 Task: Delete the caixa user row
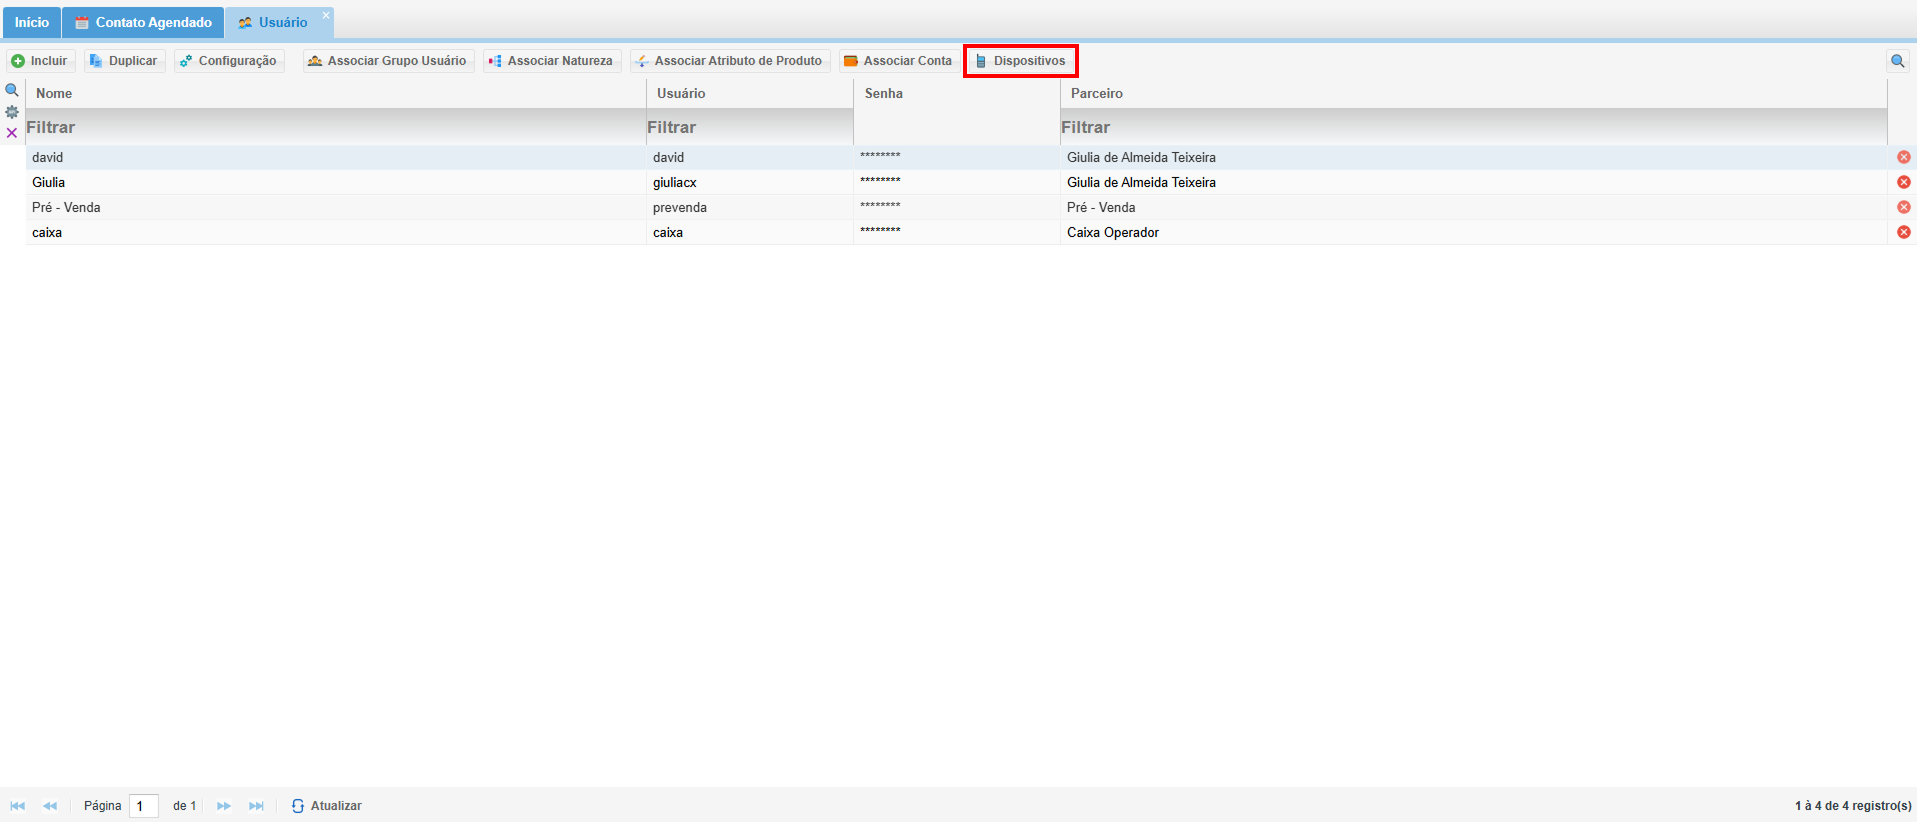[x=1903, y=232]
